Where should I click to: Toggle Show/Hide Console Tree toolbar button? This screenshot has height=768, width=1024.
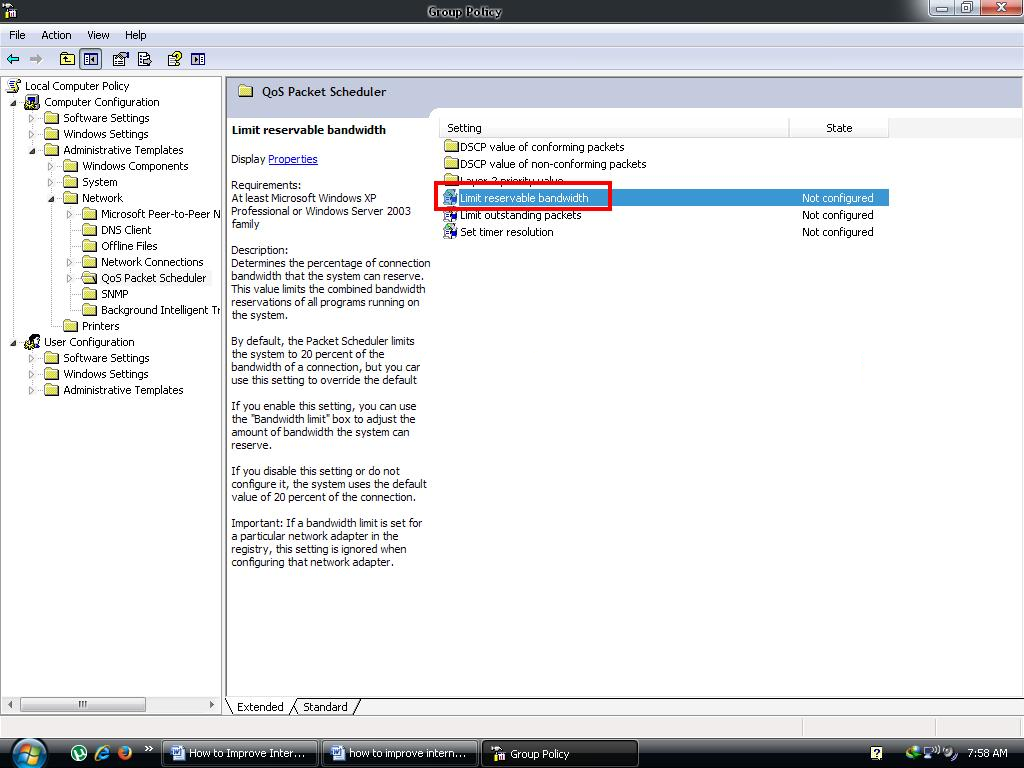click(x=91, y=59)
